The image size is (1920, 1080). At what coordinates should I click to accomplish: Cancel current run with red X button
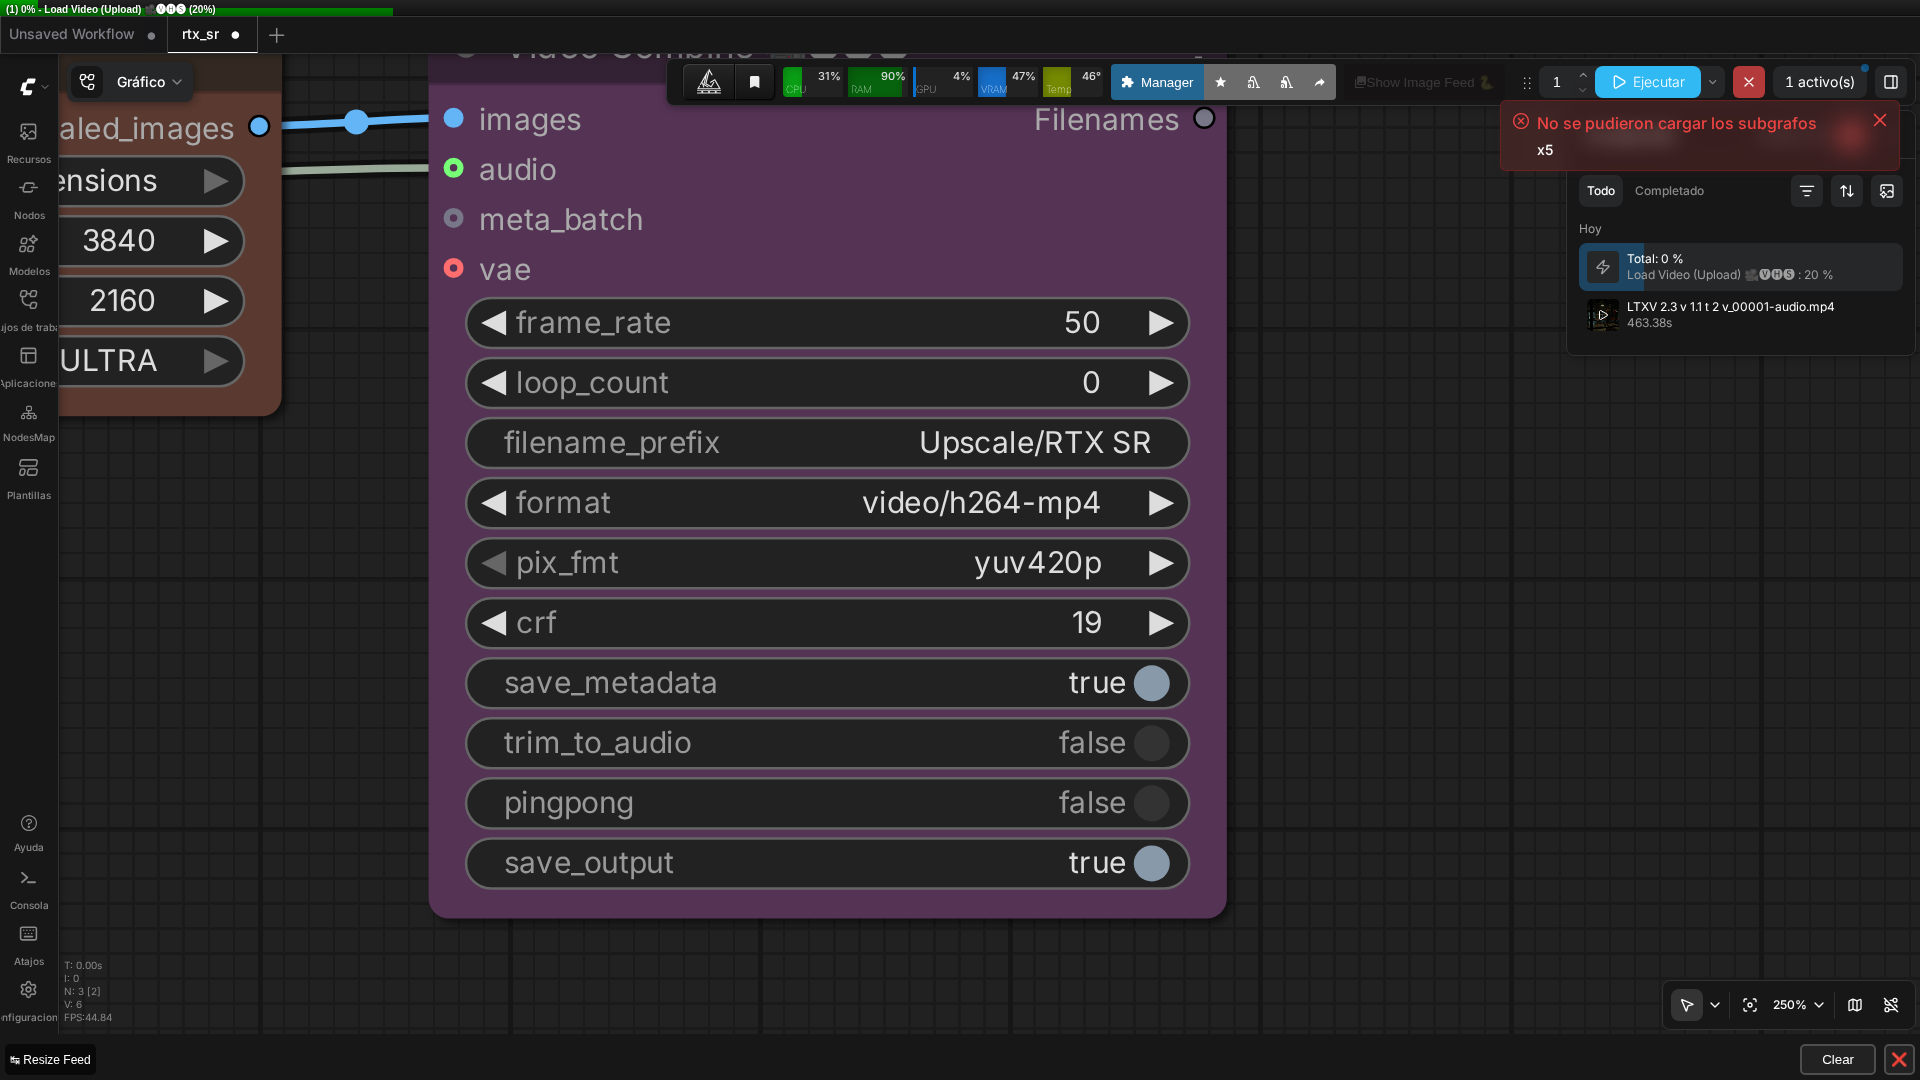(x=1748, y=82)
